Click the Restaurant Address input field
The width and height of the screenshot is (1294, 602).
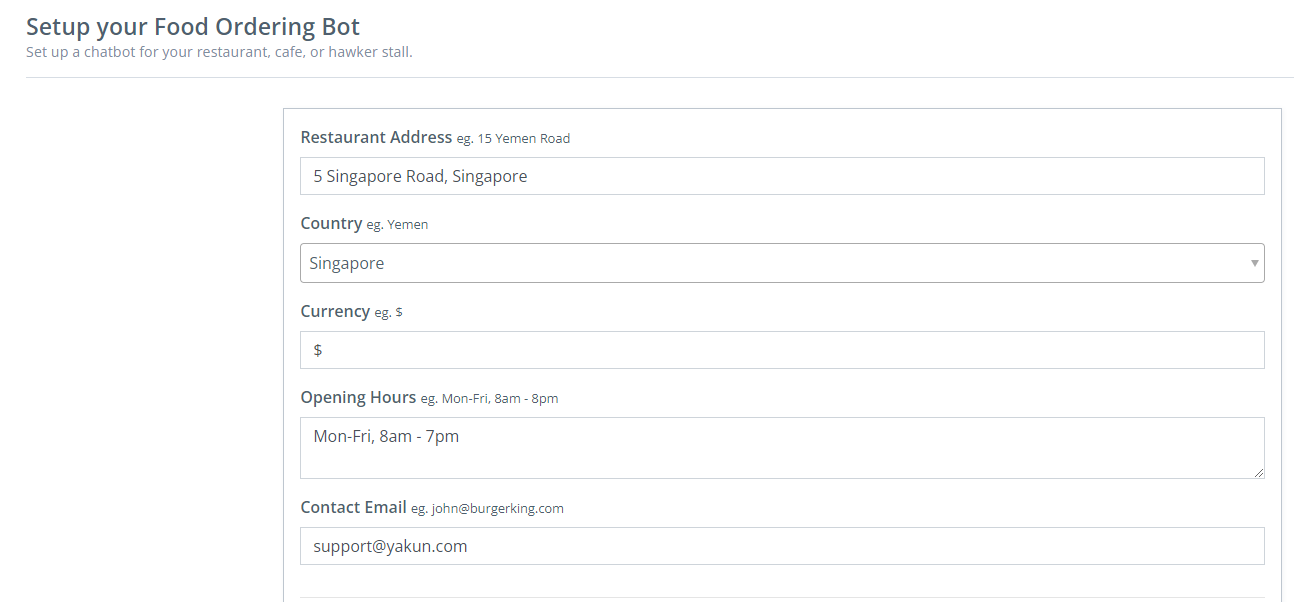[x=781, y=176]
